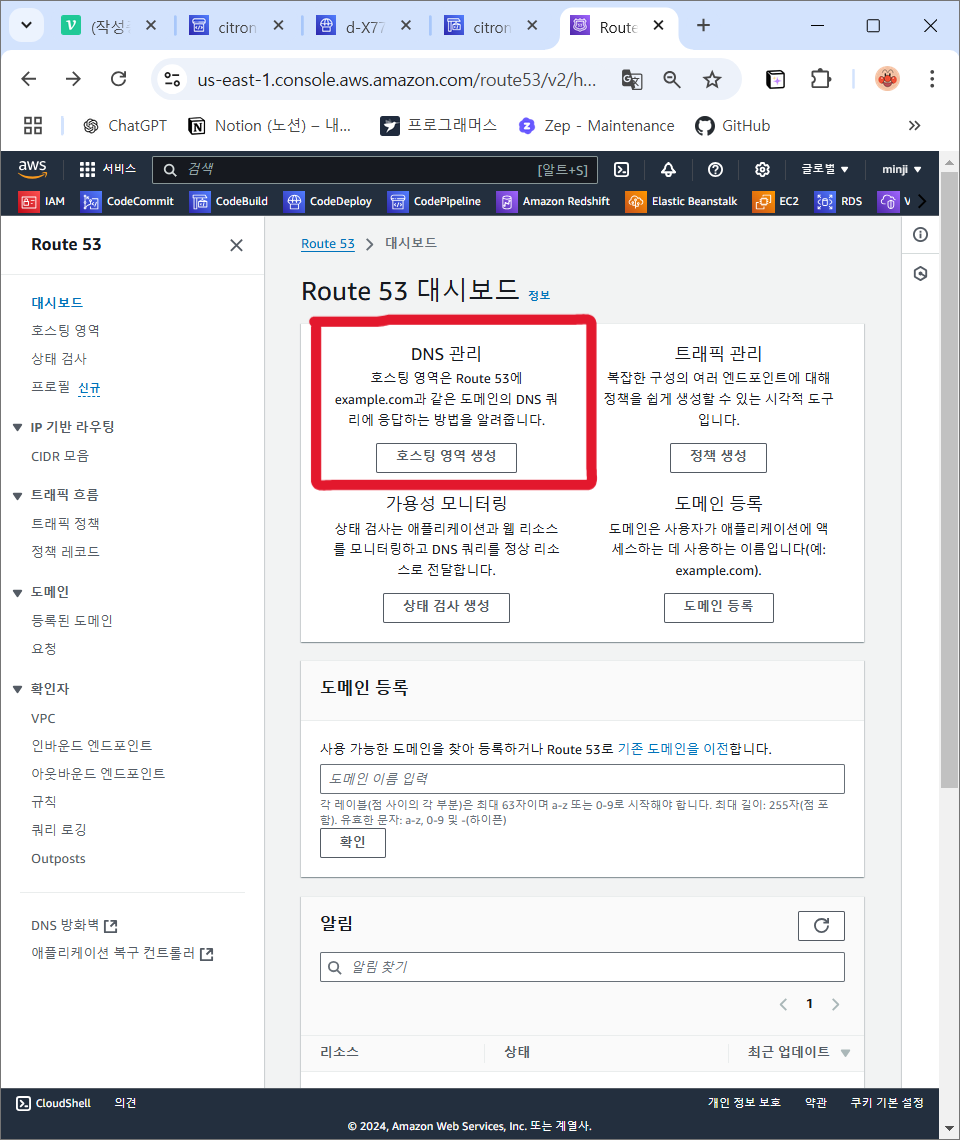The image size is (960, 1140).
Task: Go to next page of 알림
Action: pos(835,1004)
